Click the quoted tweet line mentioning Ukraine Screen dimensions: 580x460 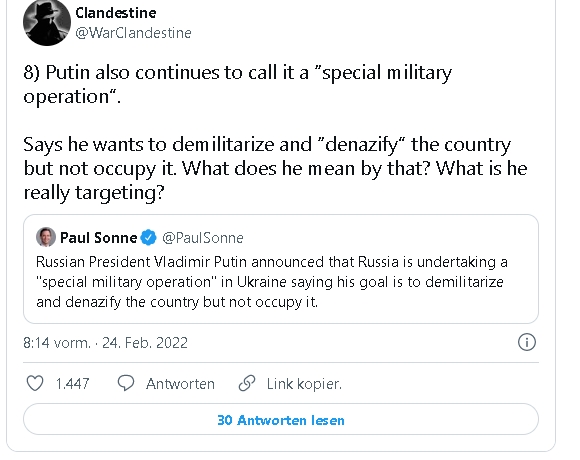(x=270, y=282)
